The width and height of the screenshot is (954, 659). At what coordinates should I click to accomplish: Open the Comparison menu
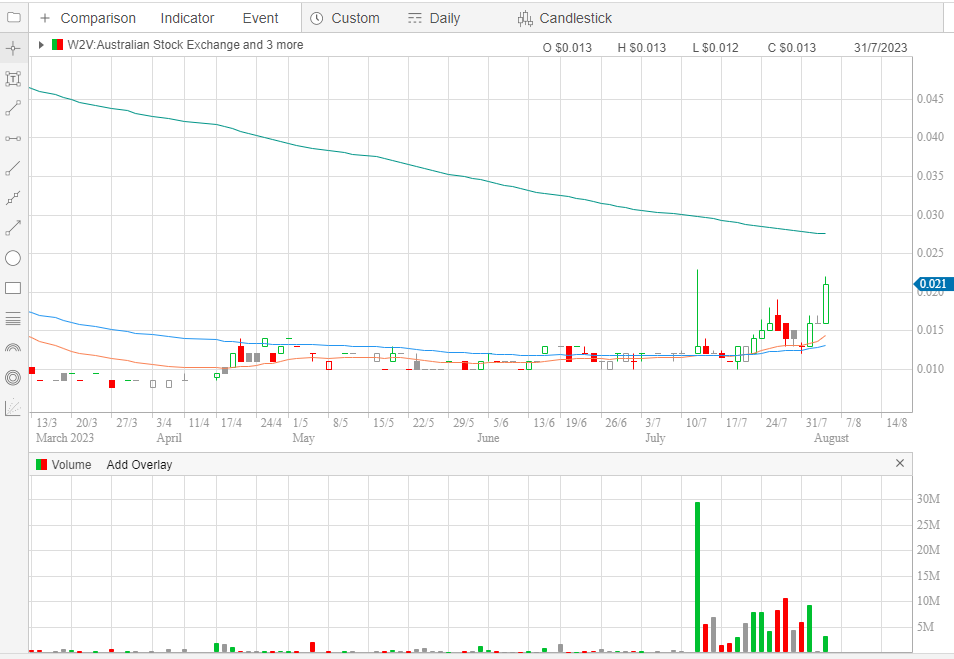[x=98, y=18]
